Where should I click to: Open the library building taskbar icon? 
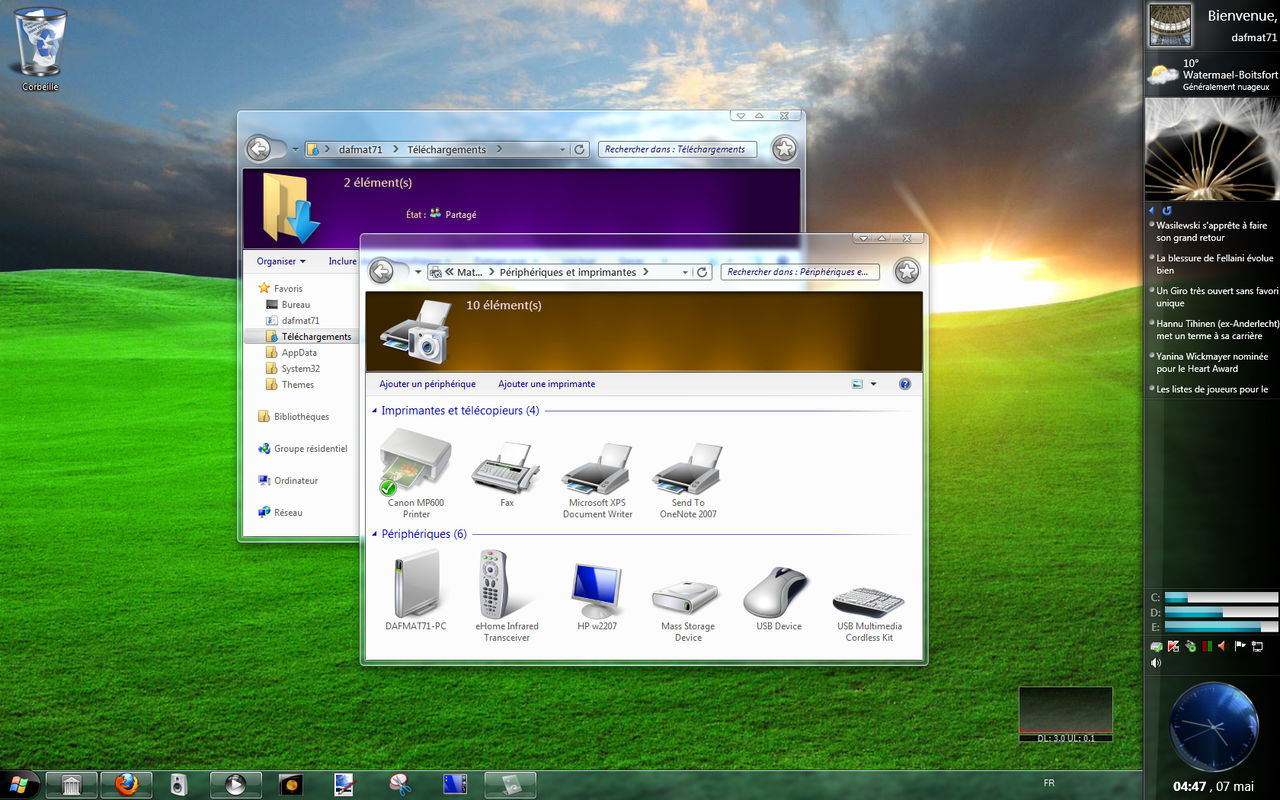pyautogui.click(x=72, y=784)
